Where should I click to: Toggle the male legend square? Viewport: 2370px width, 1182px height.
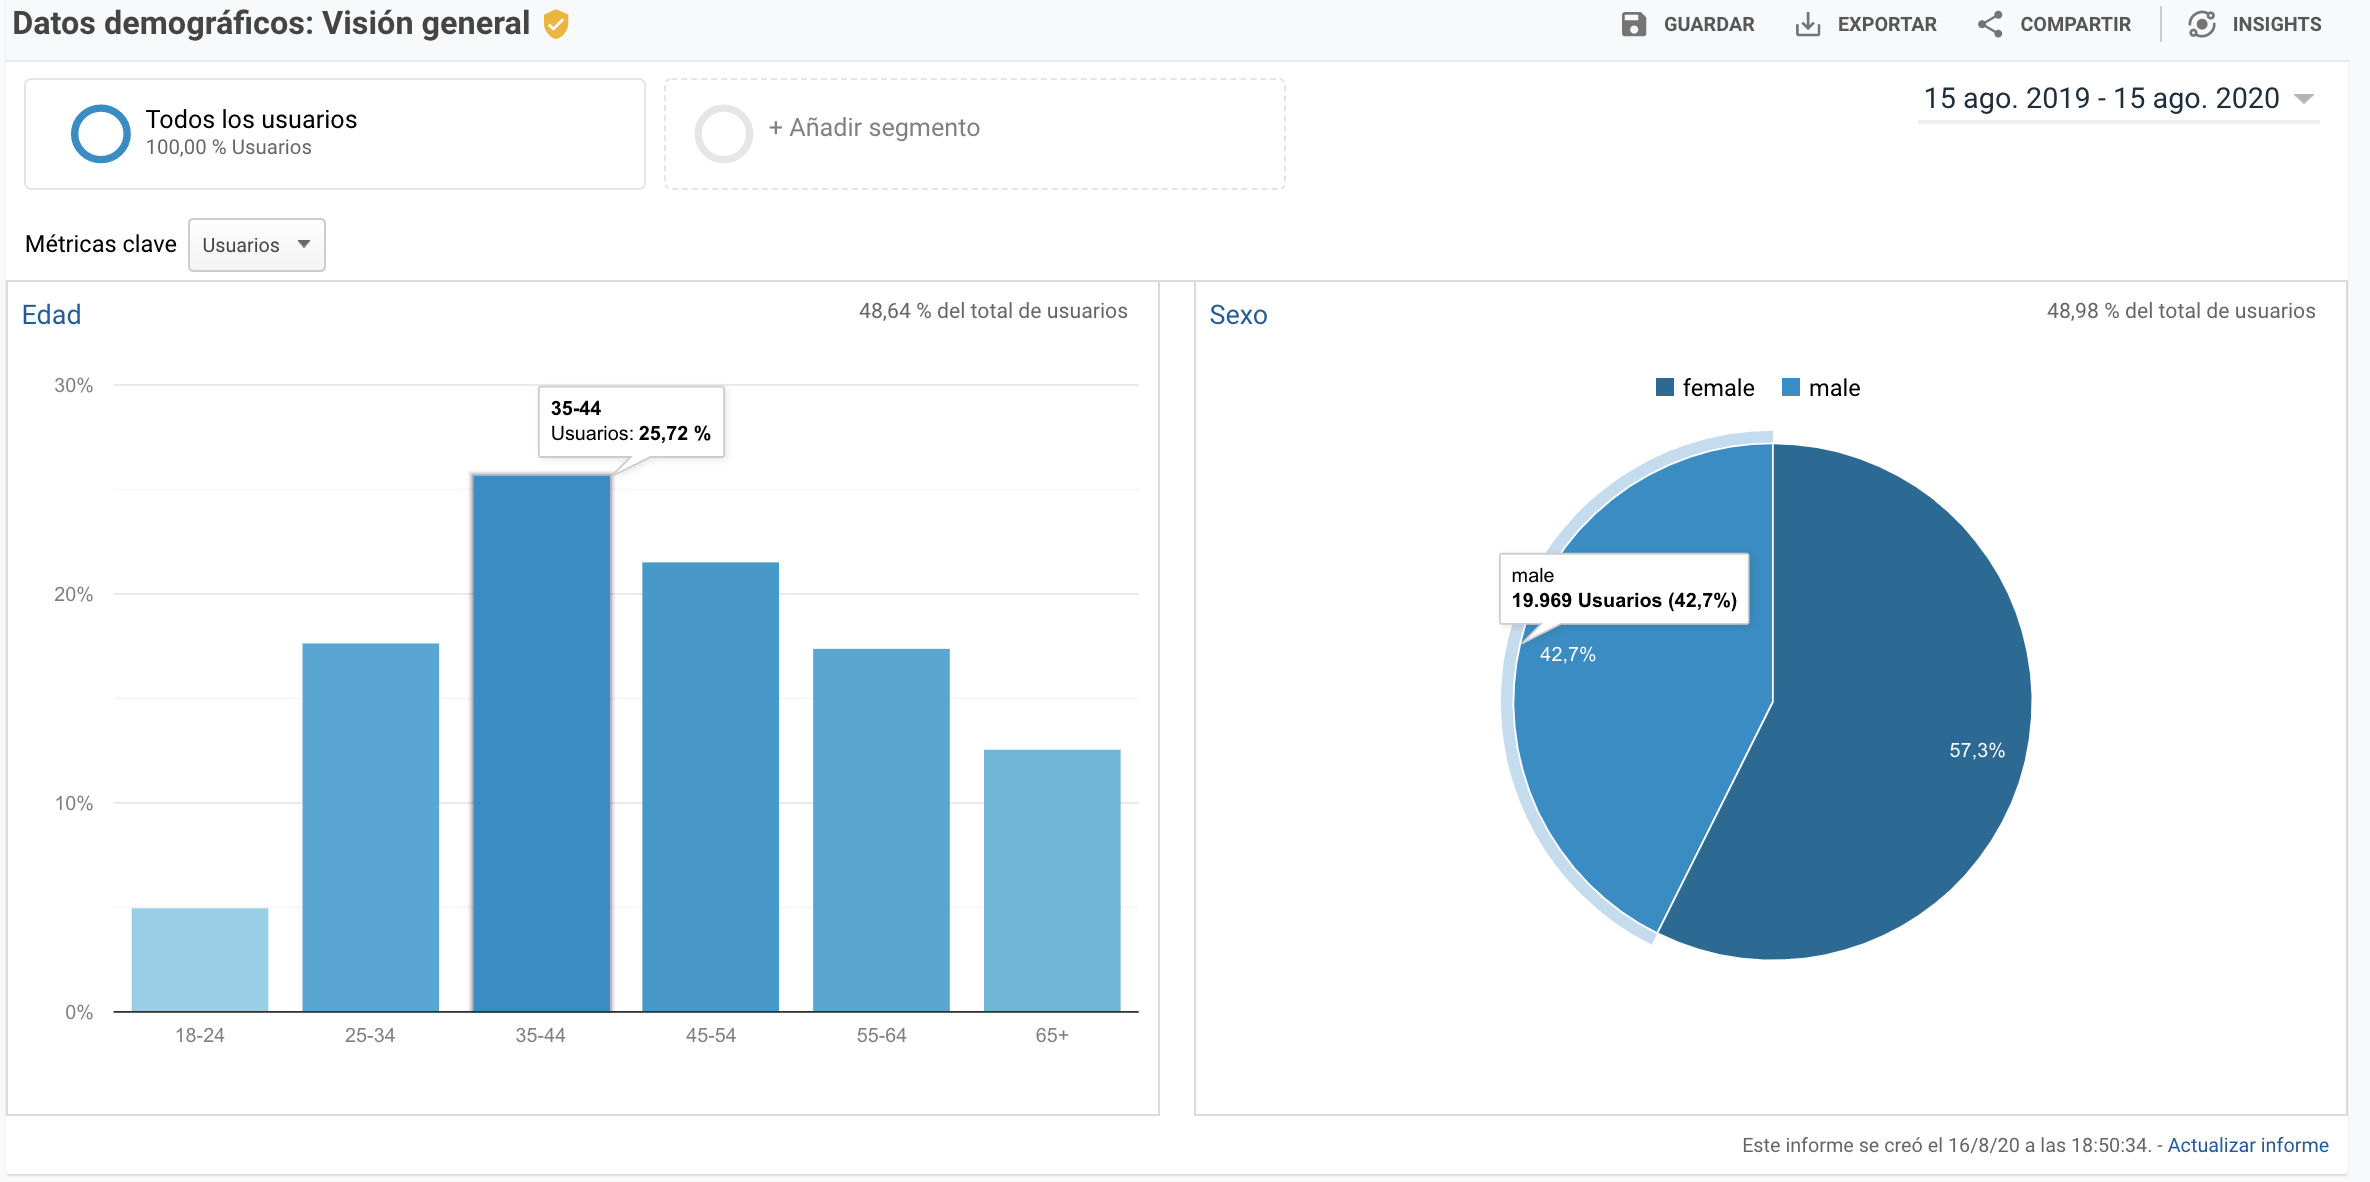1791,388
